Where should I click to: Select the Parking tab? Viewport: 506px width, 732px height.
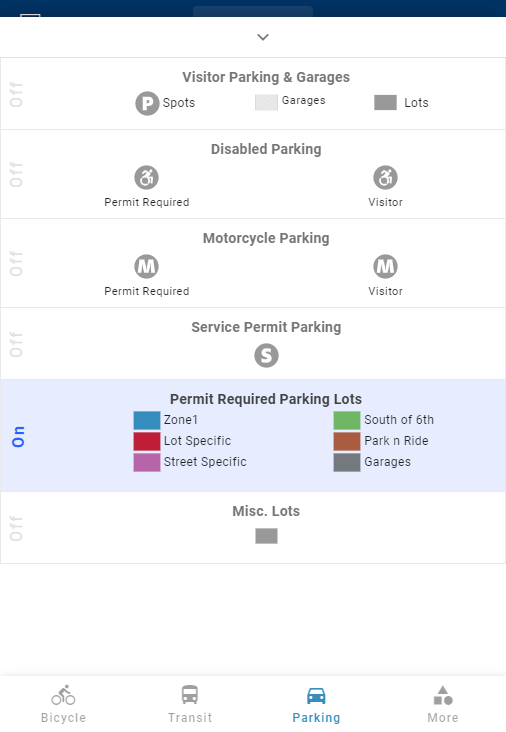316,705
